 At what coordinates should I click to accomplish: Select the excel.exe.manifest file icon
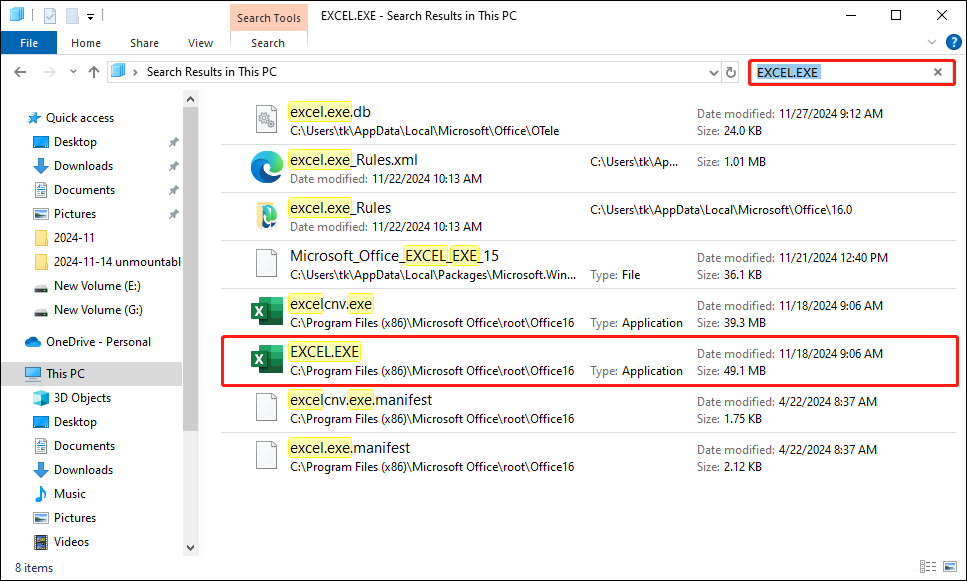[266, 456]
